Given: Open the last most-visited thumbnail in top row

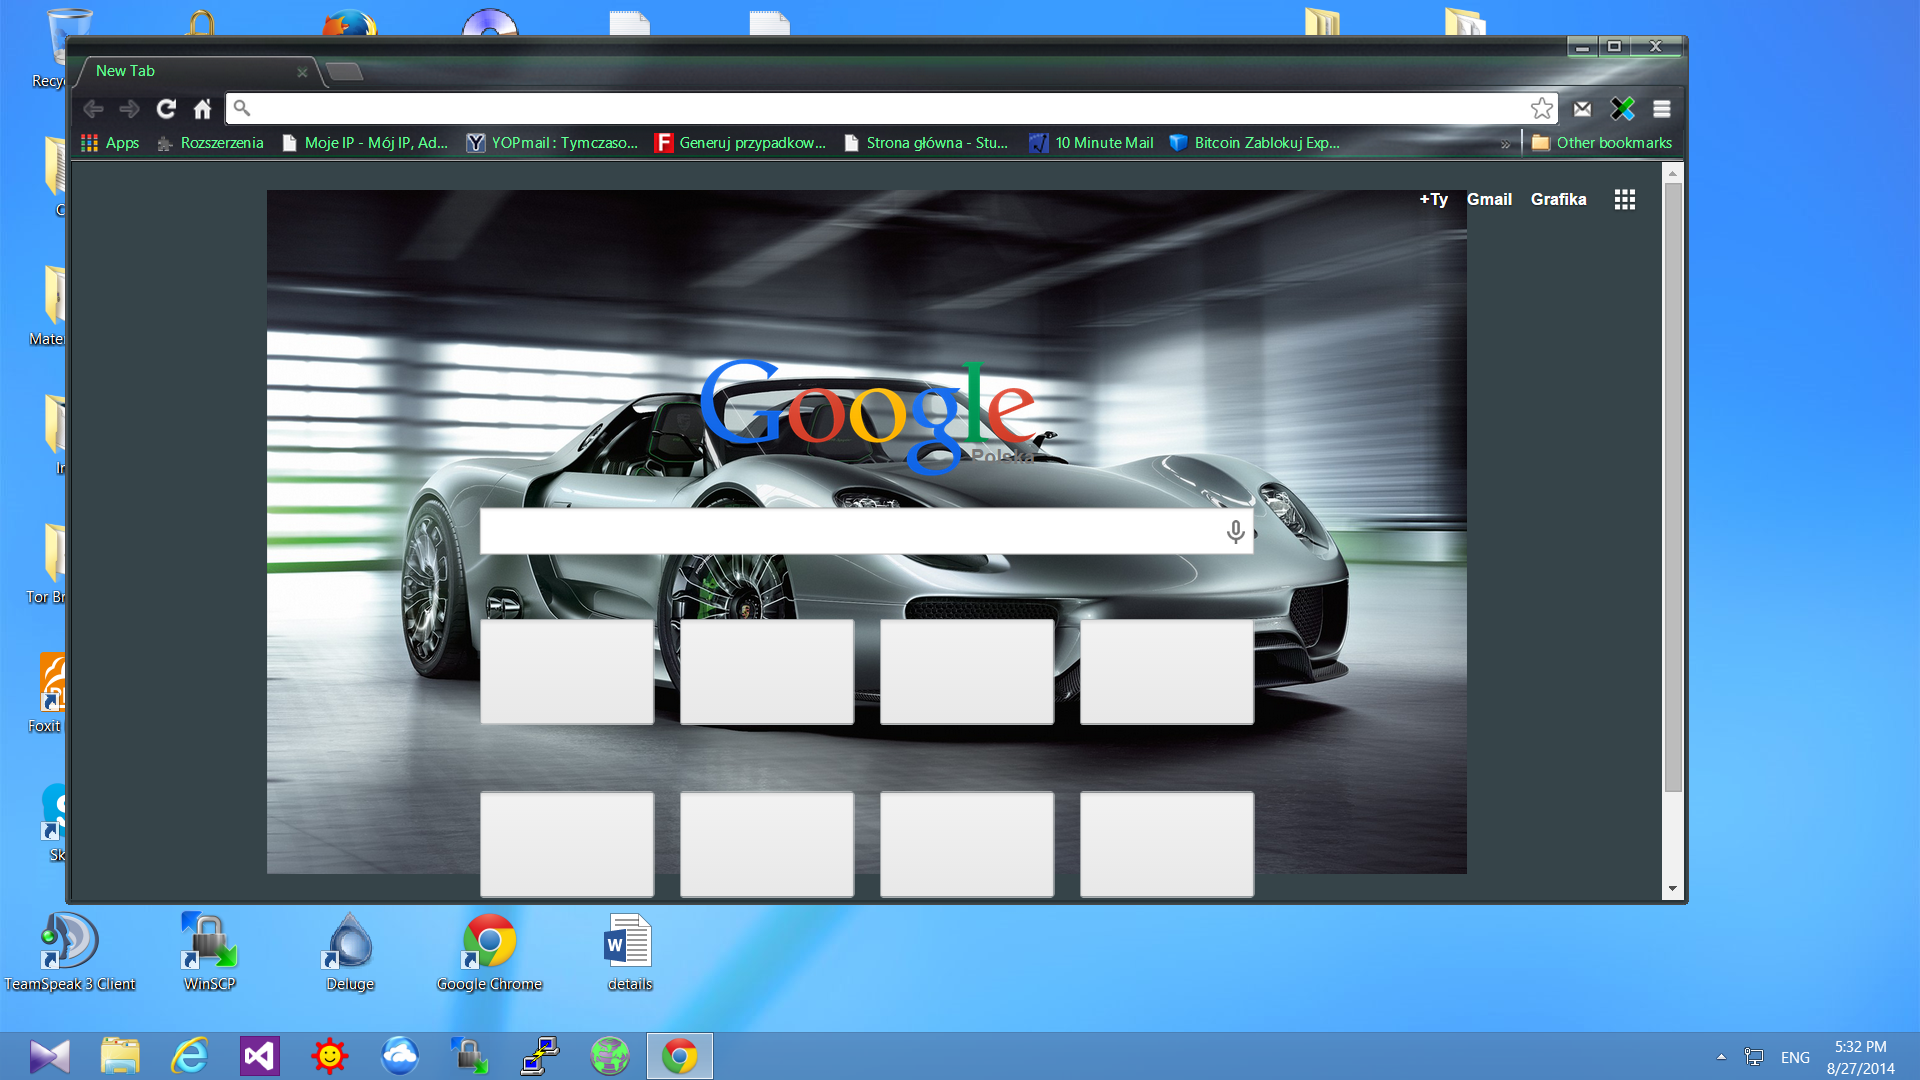Looking at the screenshot, I should point(1167,671).
